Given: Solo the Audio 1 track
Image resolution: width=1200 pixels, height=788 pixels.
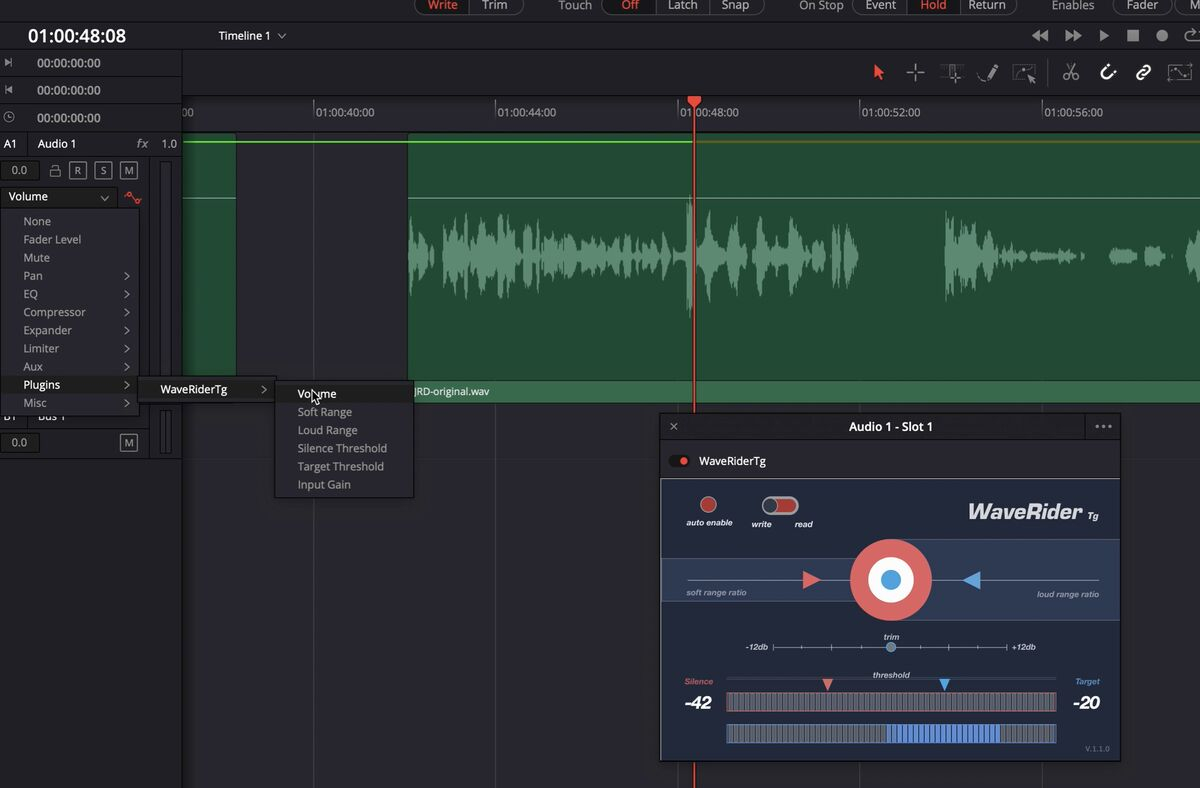Looking at the screenshot, I should 104,171.
